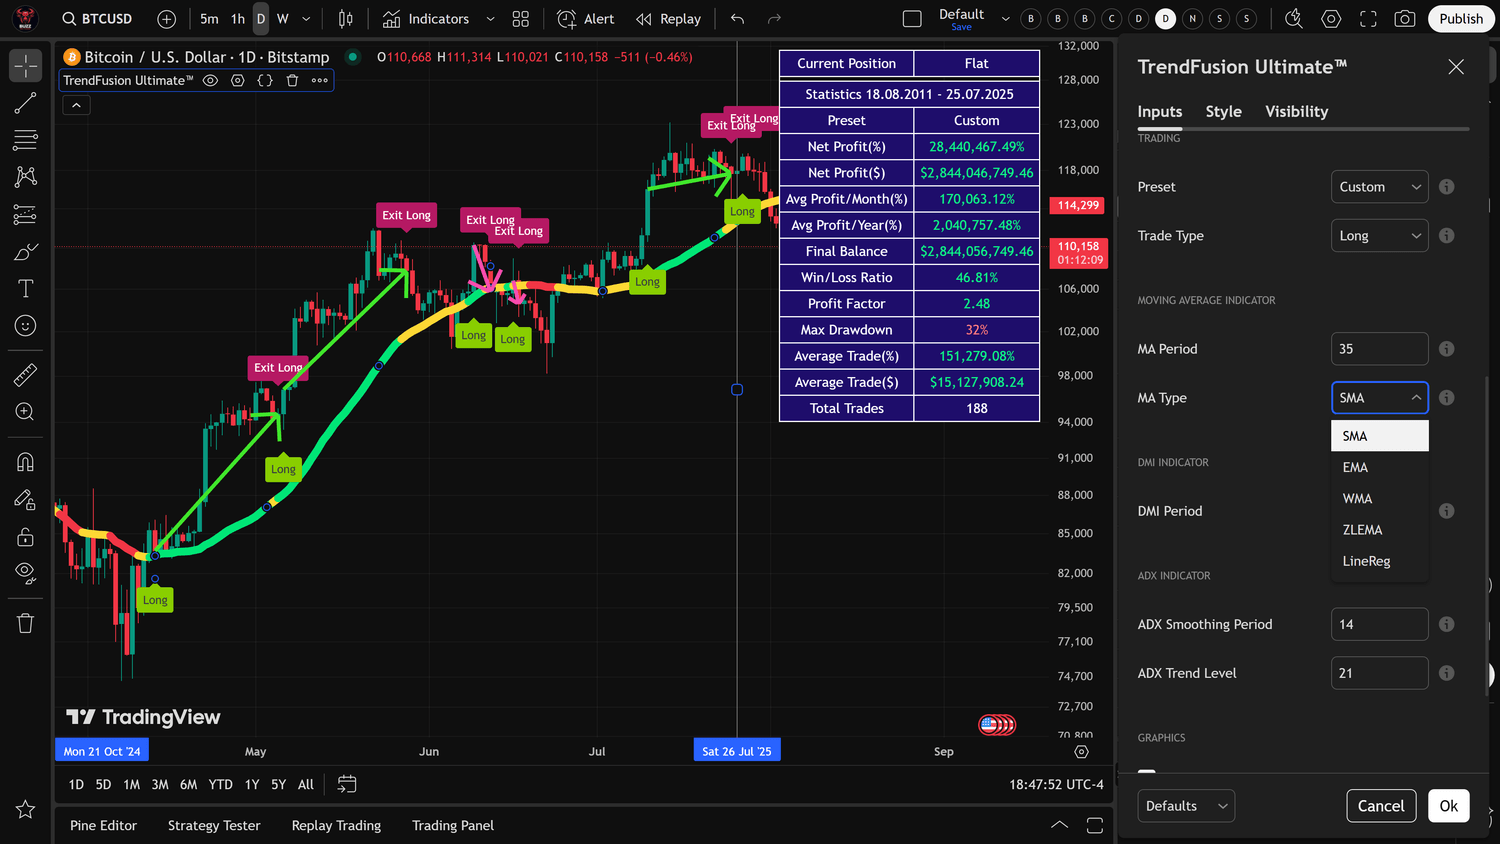Open TrendFusion source code braces icon
The image size is (1500, 844).
tap(265, 80)
